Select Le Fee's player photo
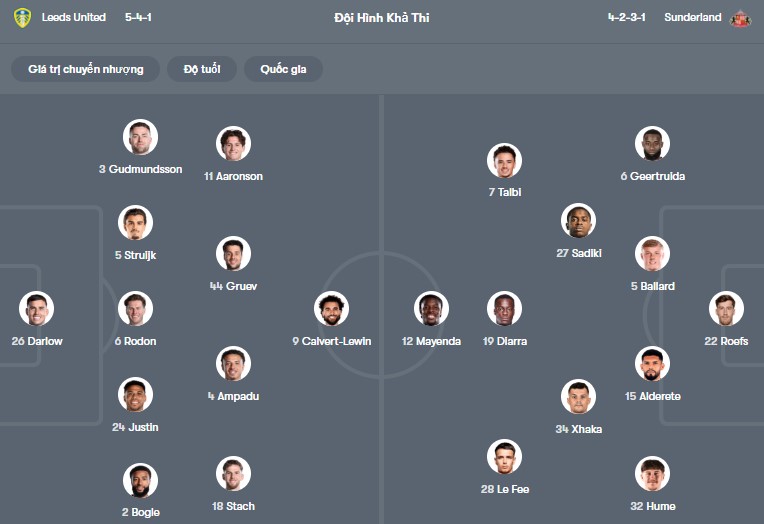Screen dimensions: 764x524 (505, 457)
